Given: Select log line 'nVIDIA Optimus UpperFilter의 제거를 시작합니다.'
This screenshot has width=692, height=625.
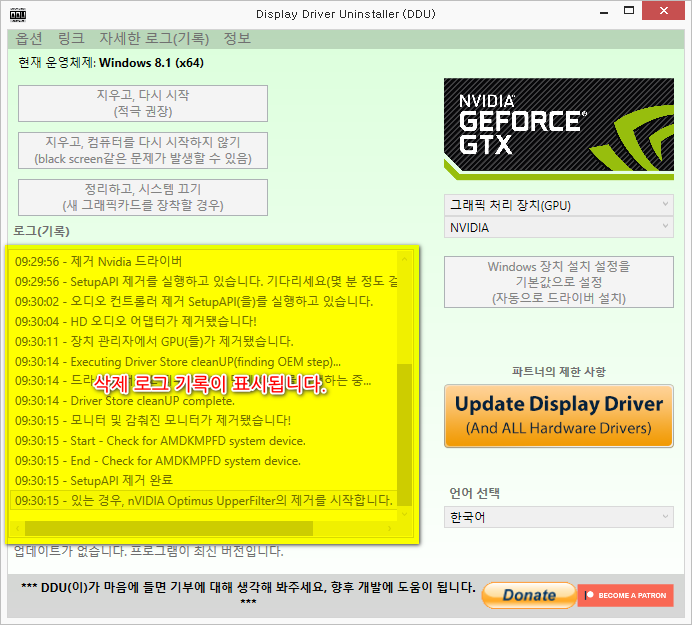Looking at the screenshot, I should (203, 500).
